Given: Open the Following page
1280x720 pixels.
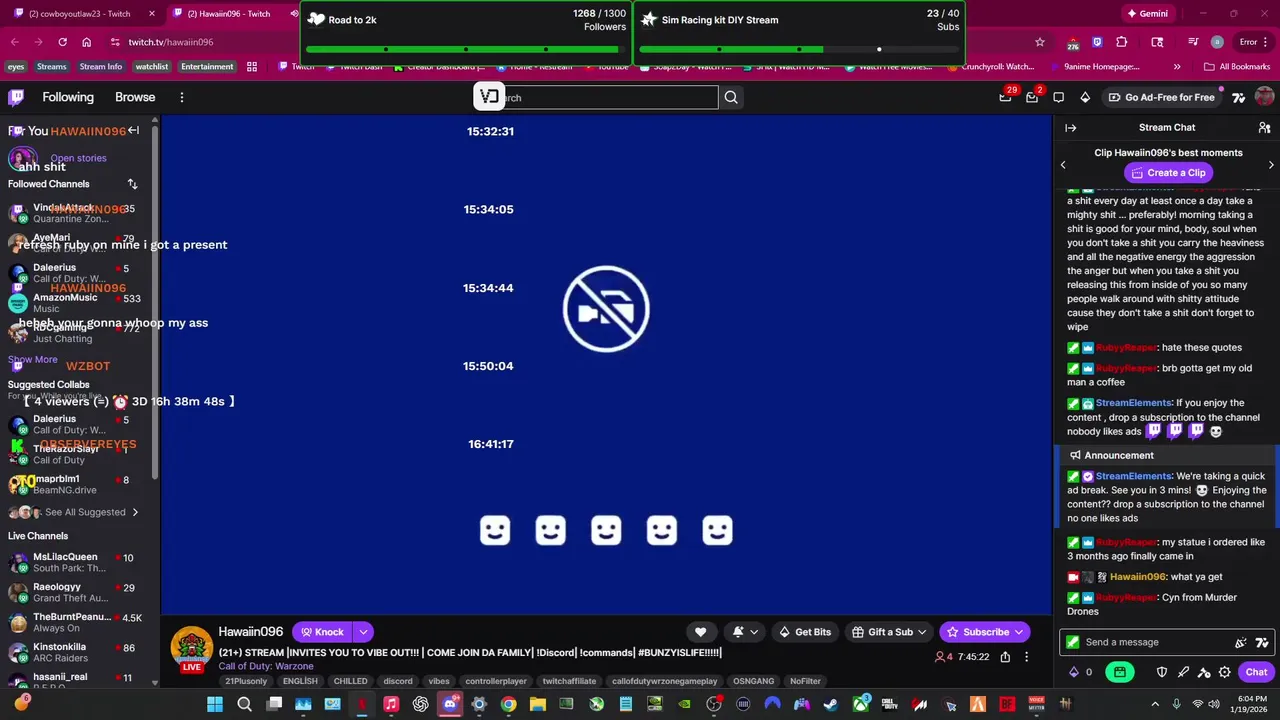Looking at the screenshot, I should pos(68,97).
